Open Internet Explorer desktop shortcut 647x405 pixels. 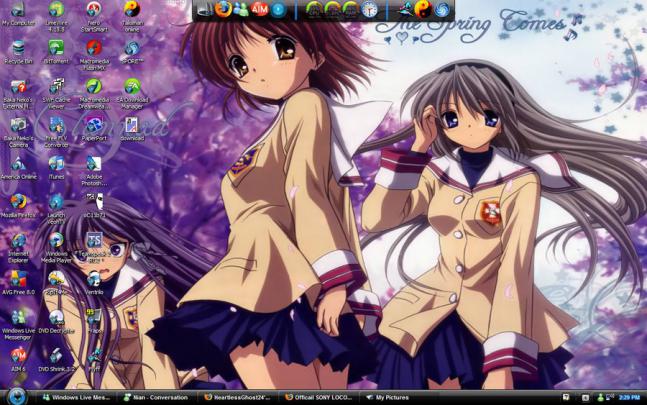[x=18, y=248]
